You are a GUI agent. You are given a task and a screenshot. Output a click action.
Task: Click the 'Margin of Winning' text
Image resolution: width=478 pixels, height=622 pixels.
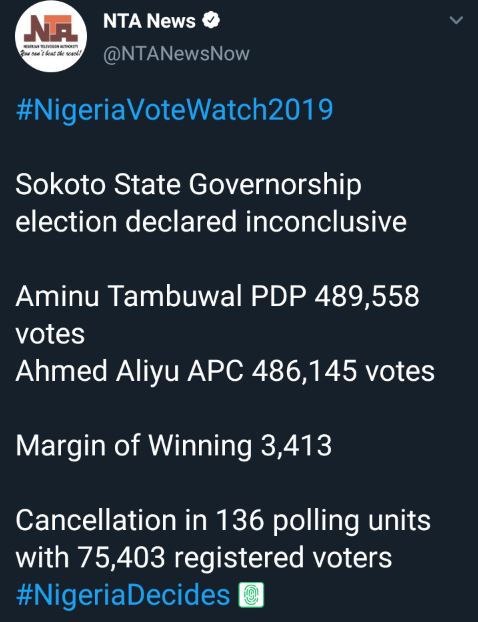coord(134,446)
